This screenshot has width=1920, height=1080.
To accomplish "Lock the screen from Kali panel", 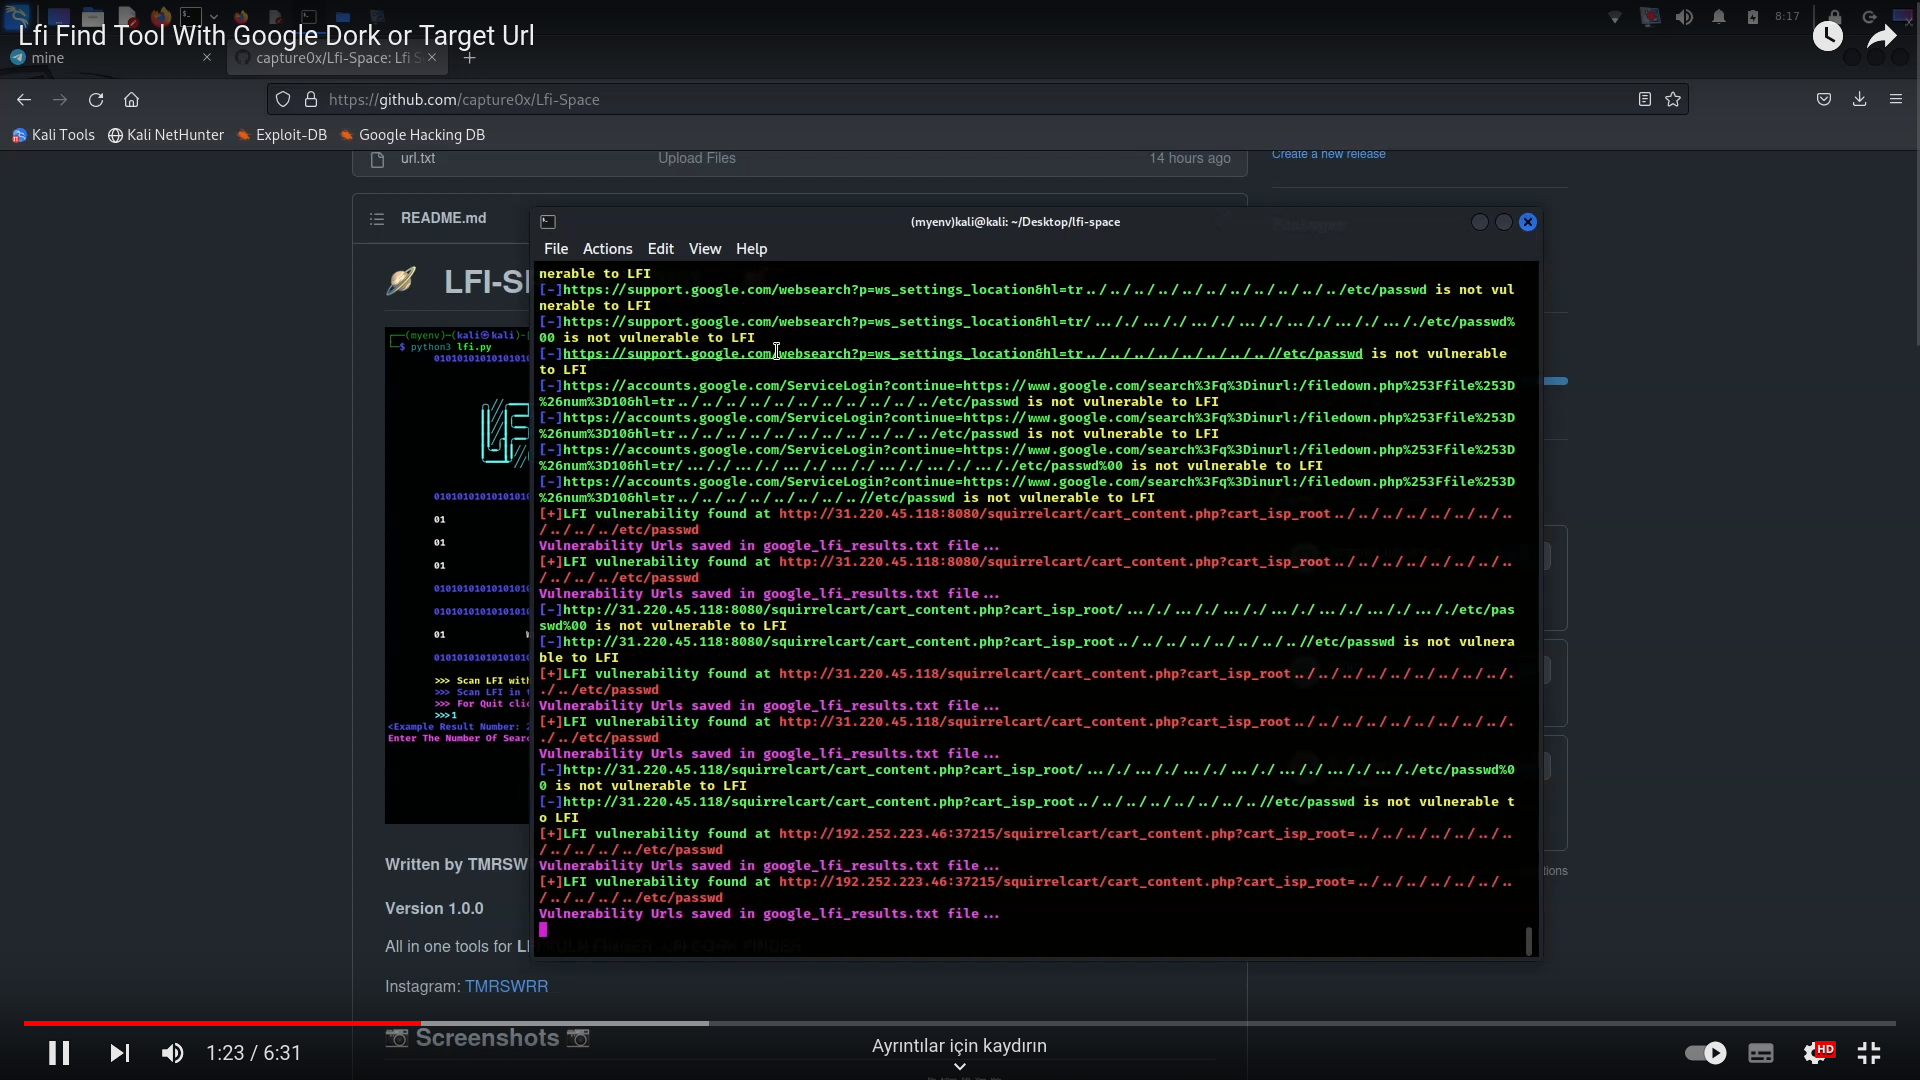I will click(1835, 17).
